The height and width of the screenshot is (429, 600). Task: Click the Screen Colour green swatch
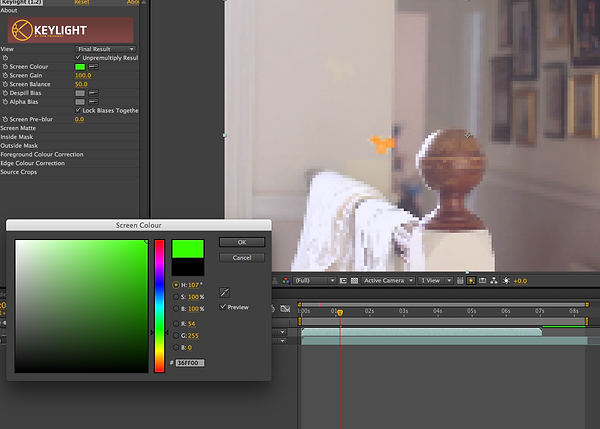click(80, 67)
